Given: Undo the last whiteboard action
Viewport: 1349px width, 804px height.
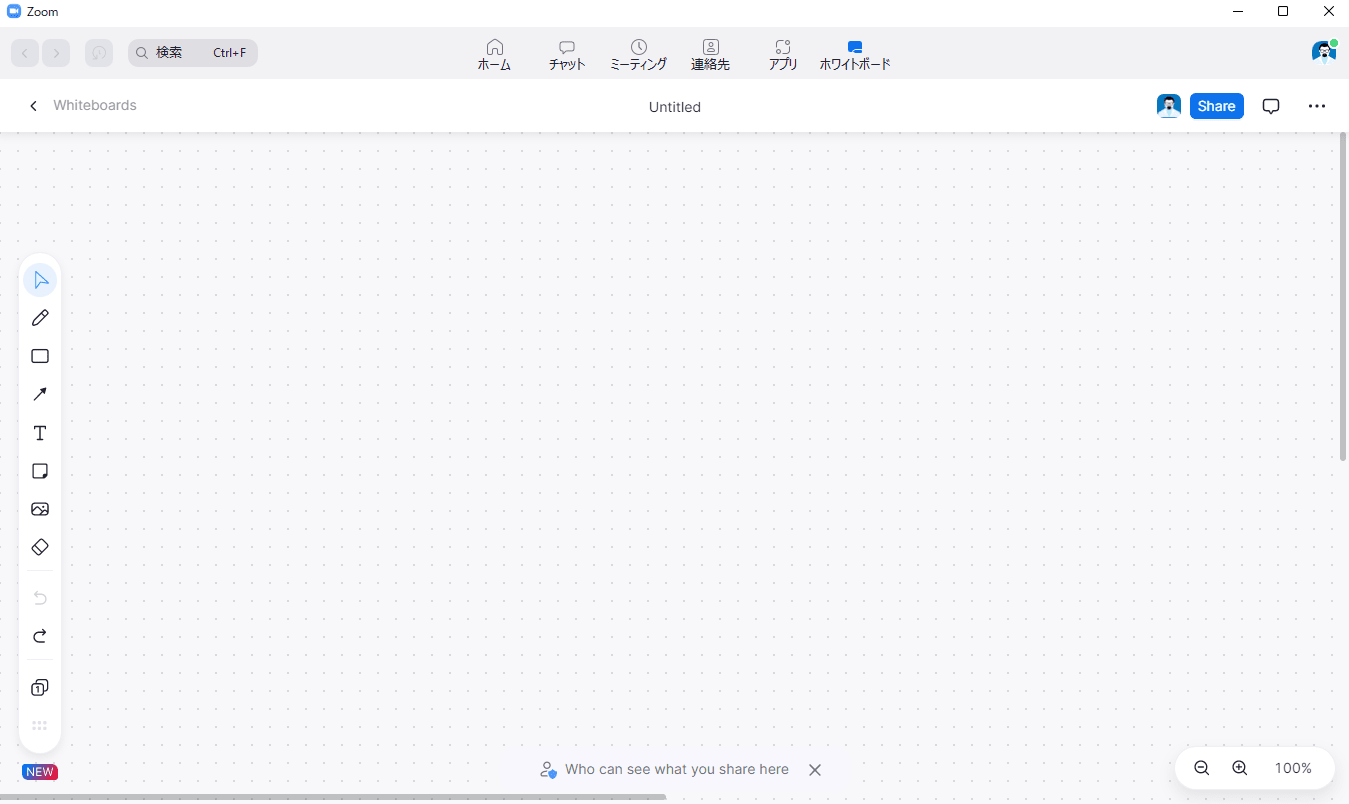Looking at the screenshot, I should click(40, 598).
